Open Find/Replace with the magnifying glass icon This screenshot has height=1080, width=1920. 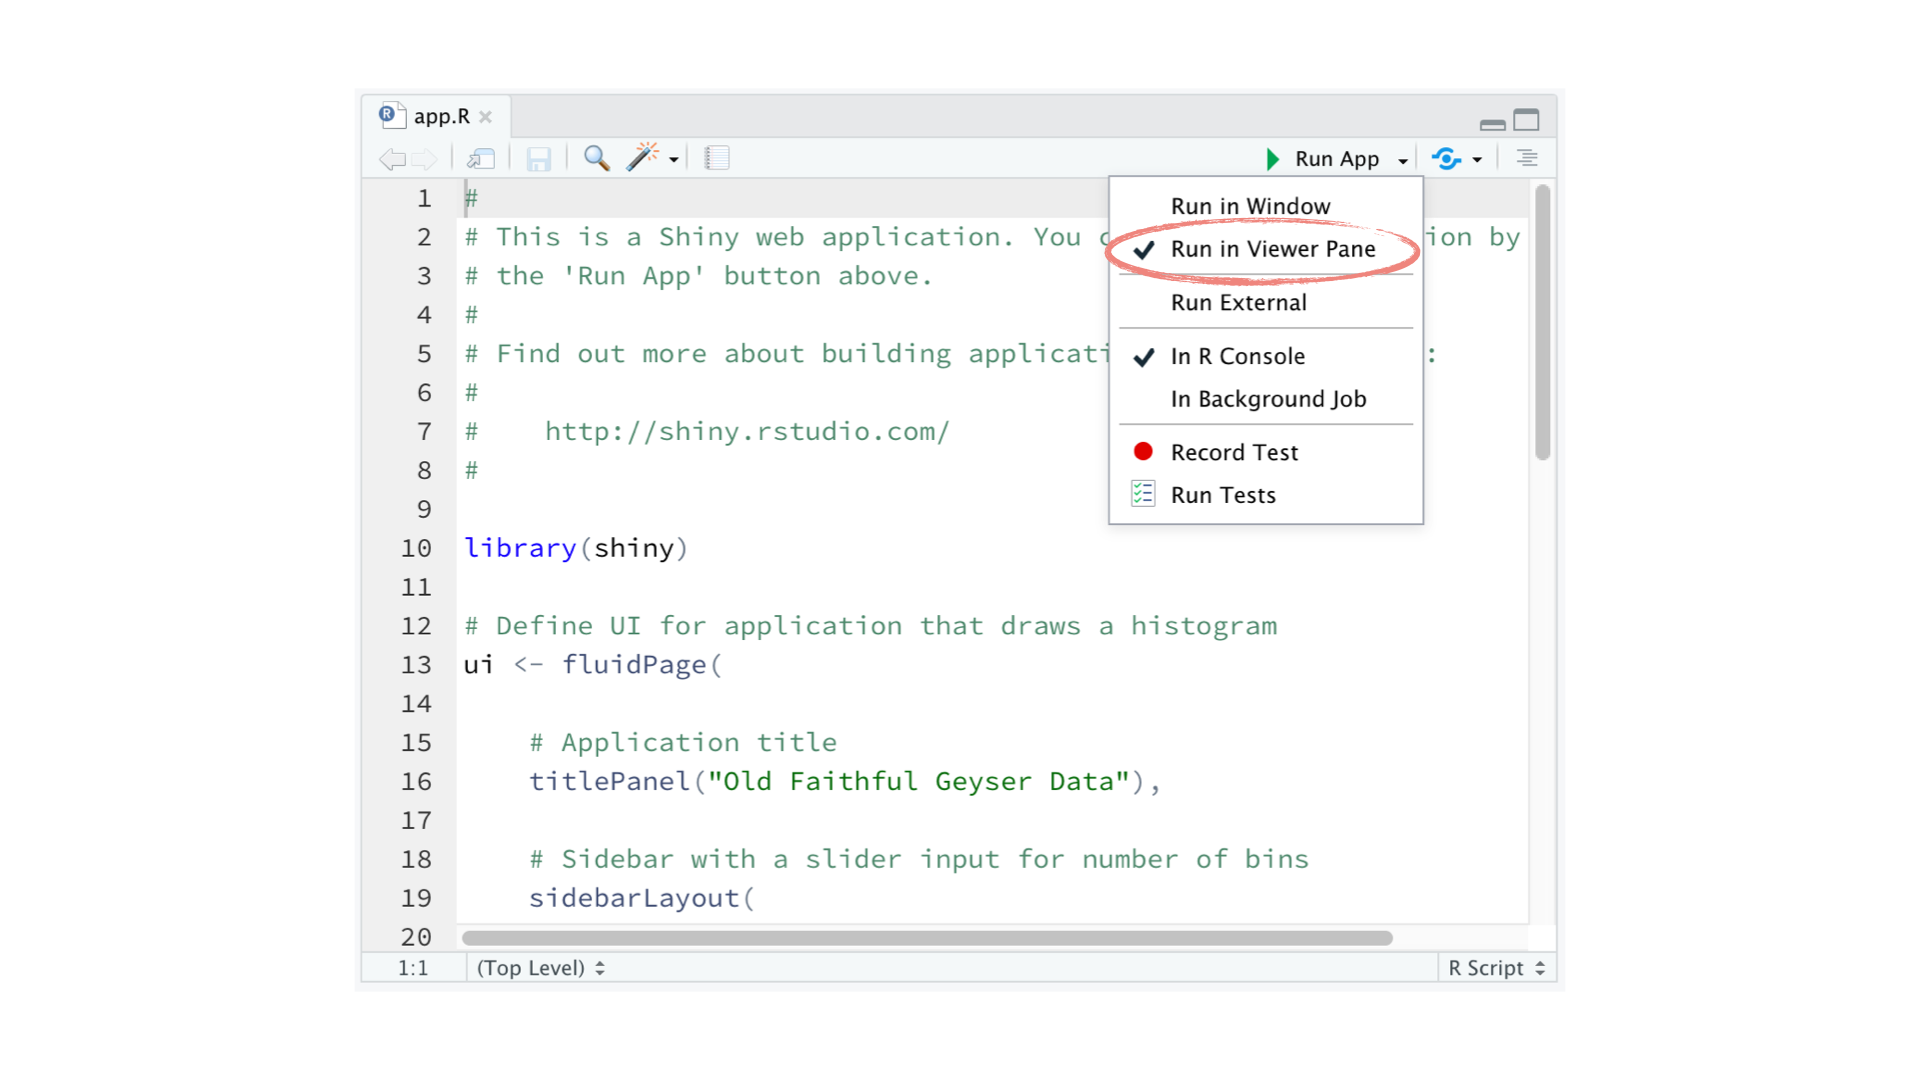pyautogui.click(x=596, y=158)
